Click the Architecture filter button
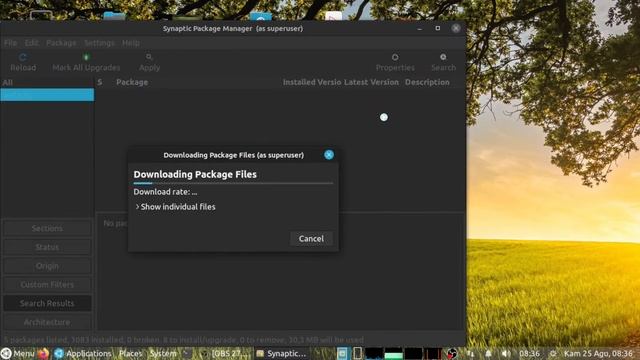The width and height of the screenshot is (640, 360). (47, 322)
